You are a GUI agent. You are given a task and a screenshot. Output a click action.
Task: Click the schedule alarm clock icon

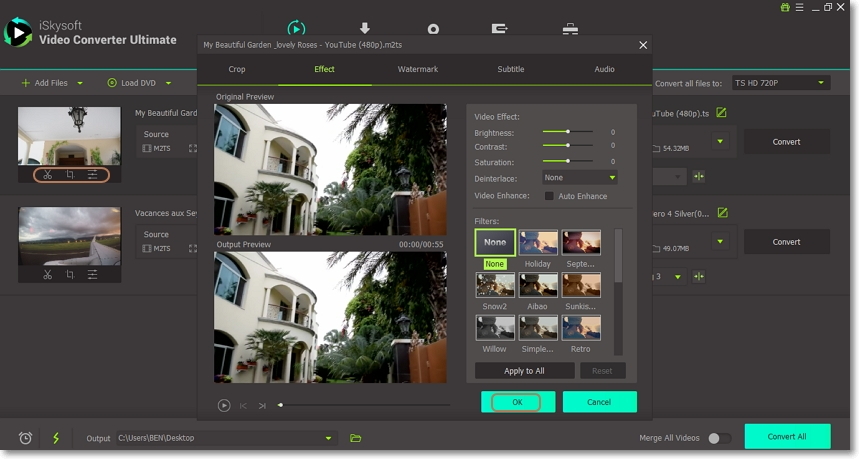[26, 438]
